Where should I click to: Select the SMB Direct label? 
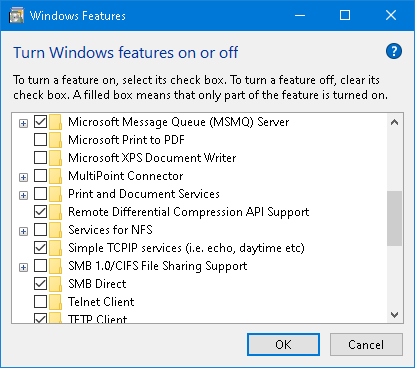point(97,284)
